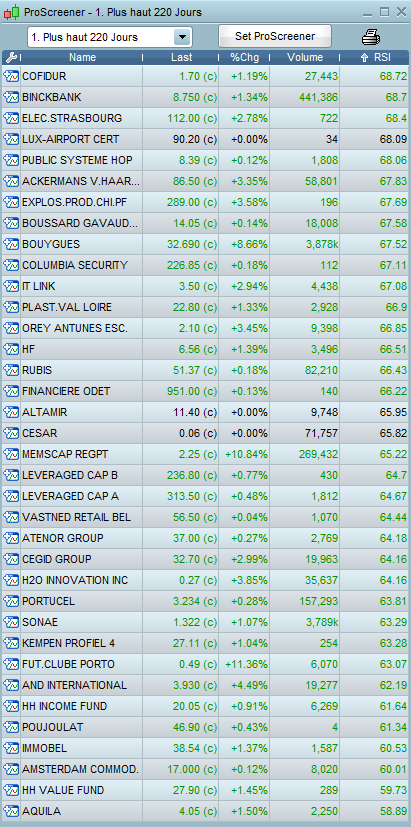
Task: Open chart icon for PUBLIC SYSTEME HOP row
Action: pyautogui.click(x=11, y=160)
